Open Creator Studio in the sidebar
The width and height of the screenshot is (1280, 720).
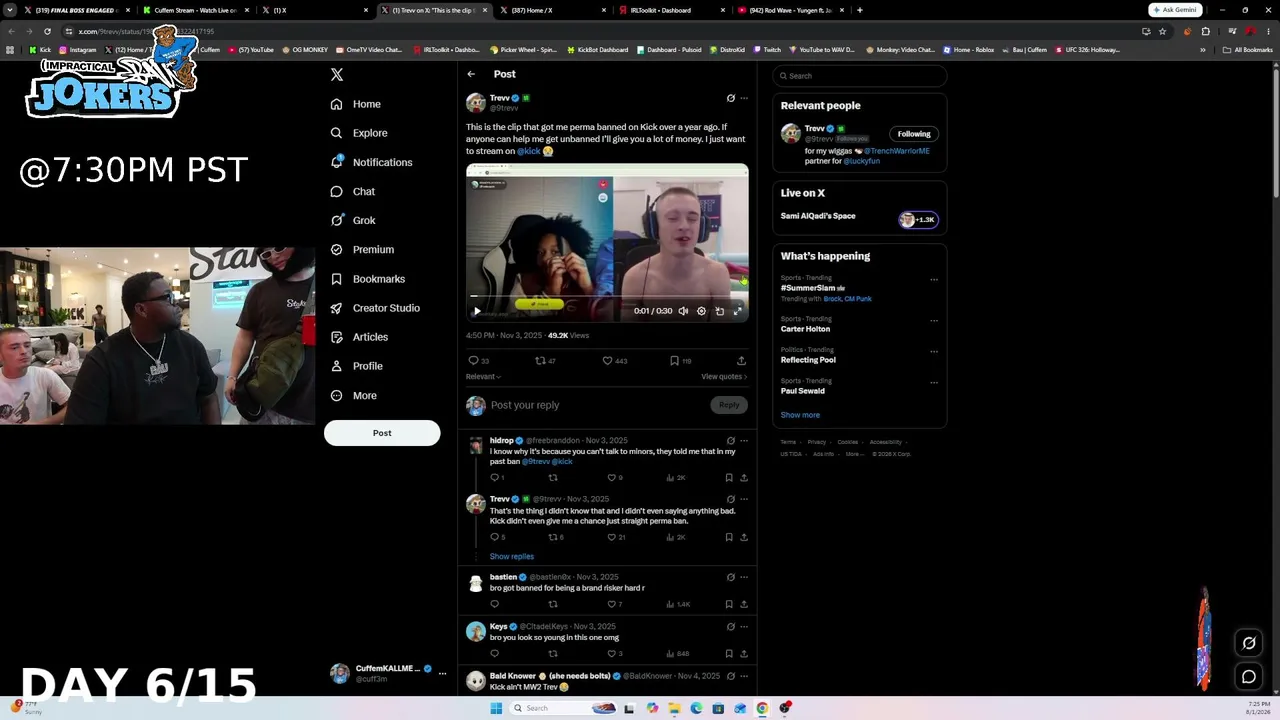click(x=375, y=308)
